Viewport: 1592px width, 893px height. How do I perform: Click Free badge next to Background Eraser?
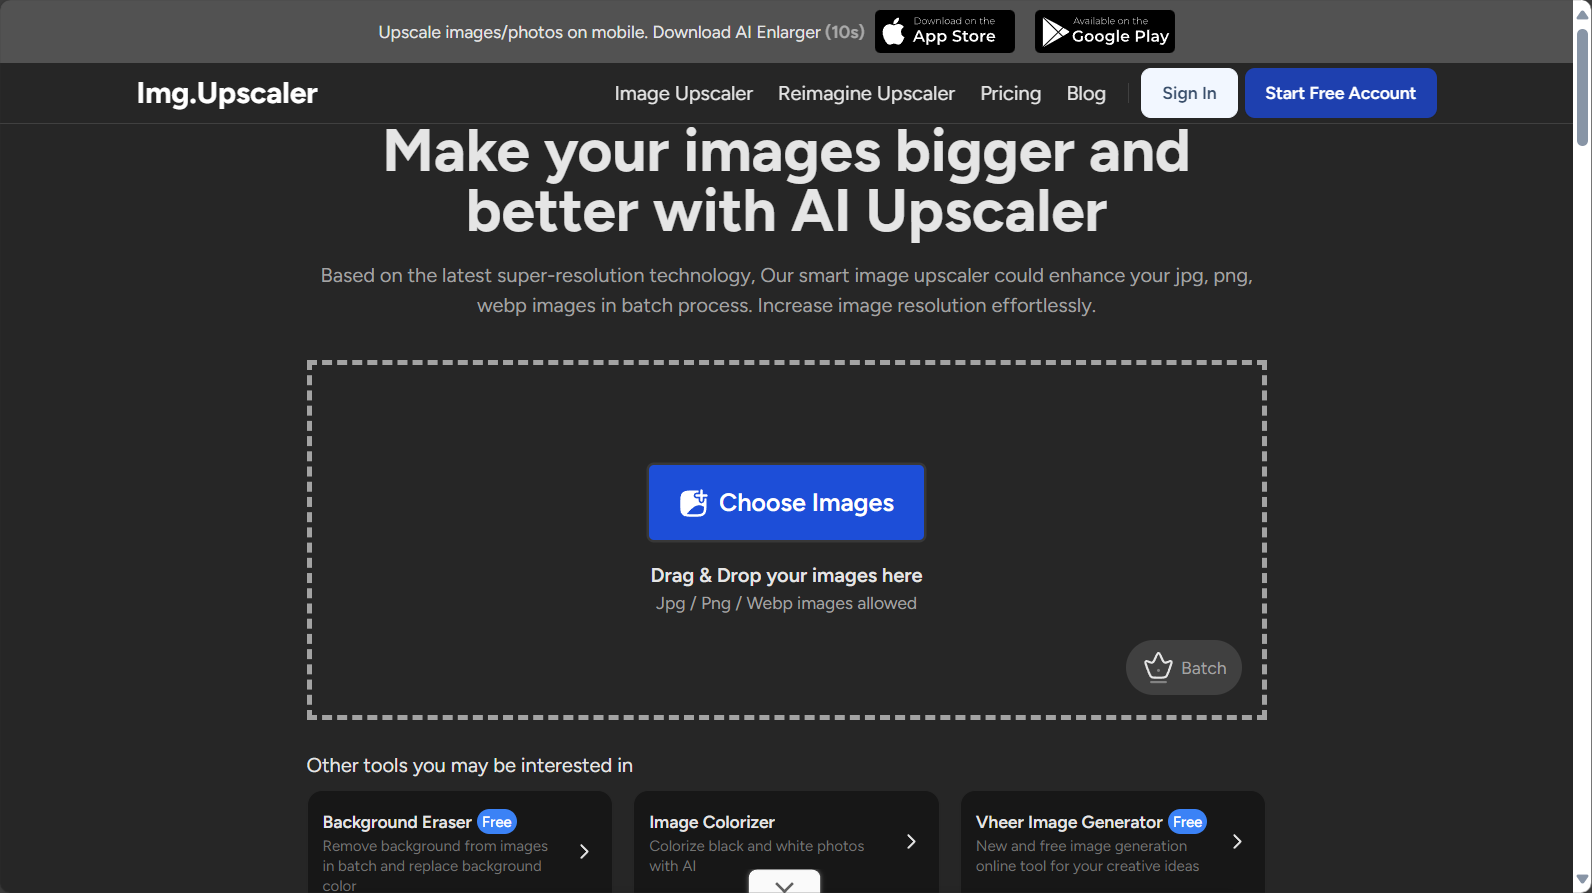click(x=497, y=822)
